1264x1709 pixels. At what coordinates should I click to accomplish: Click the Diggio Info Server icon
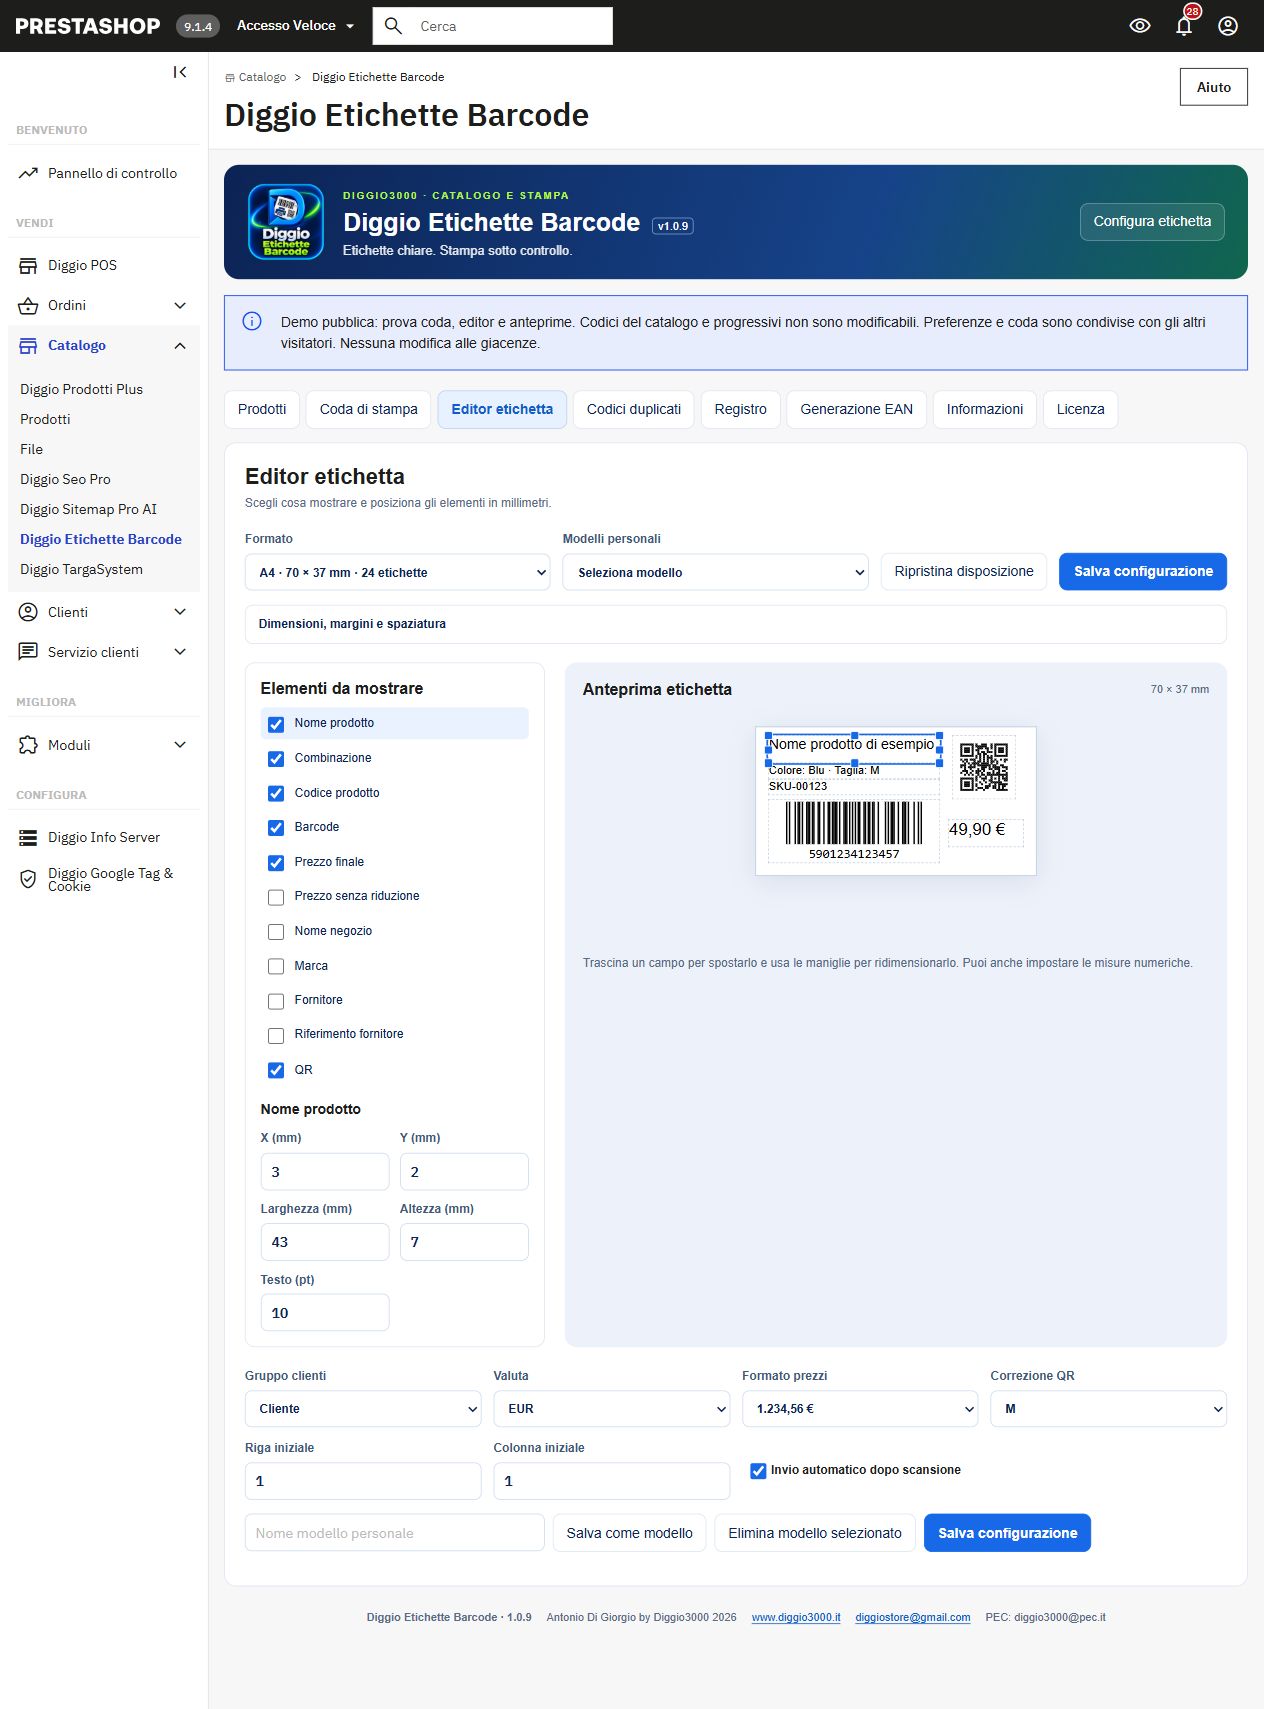tap(28, 837)
